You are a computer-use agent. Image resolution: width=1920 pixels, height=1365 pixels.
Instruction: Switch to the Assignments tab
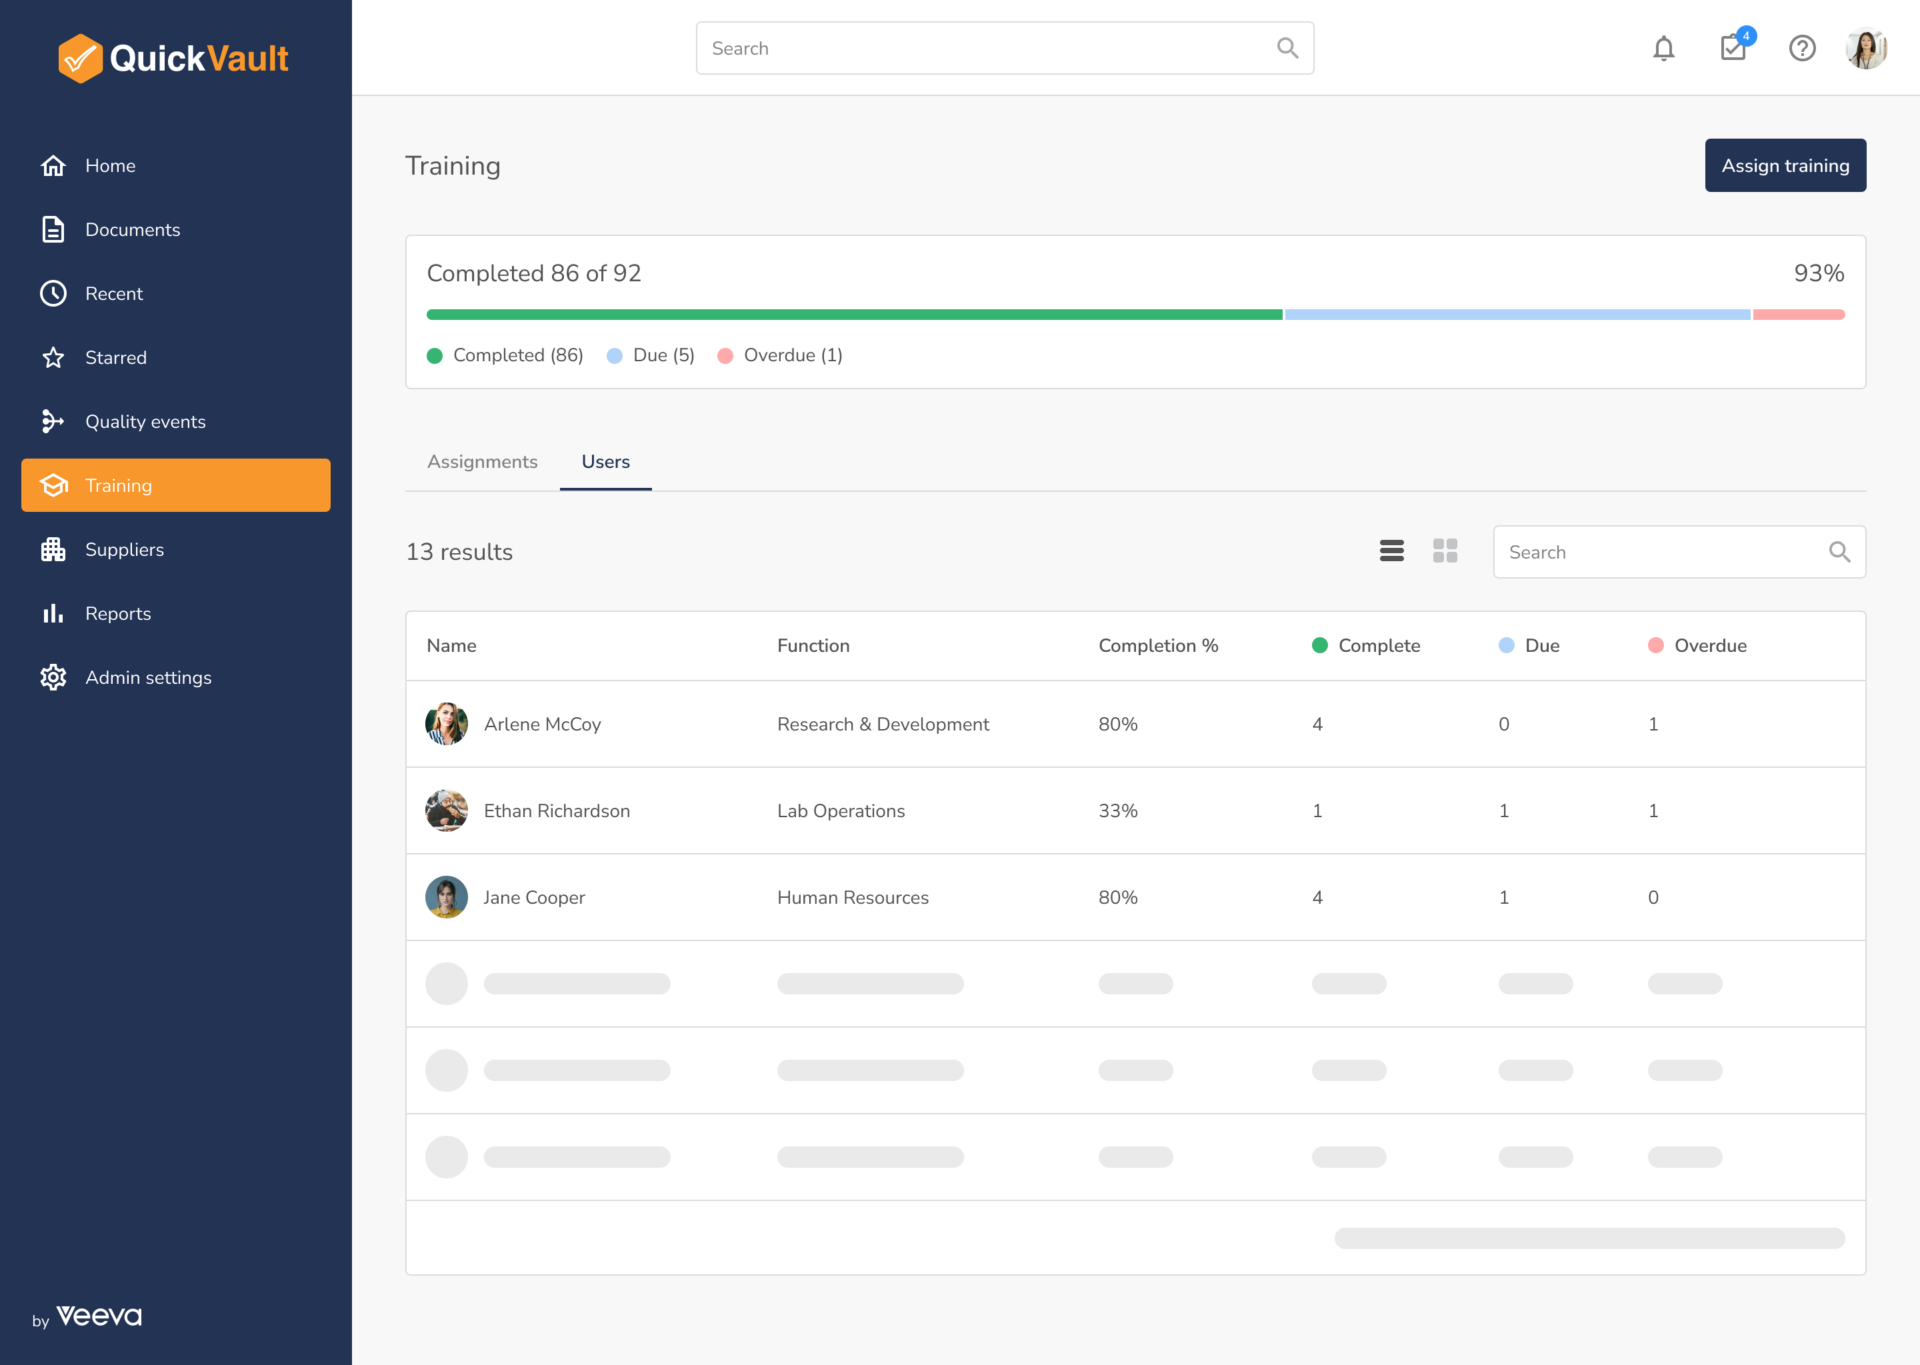[482, 461]
